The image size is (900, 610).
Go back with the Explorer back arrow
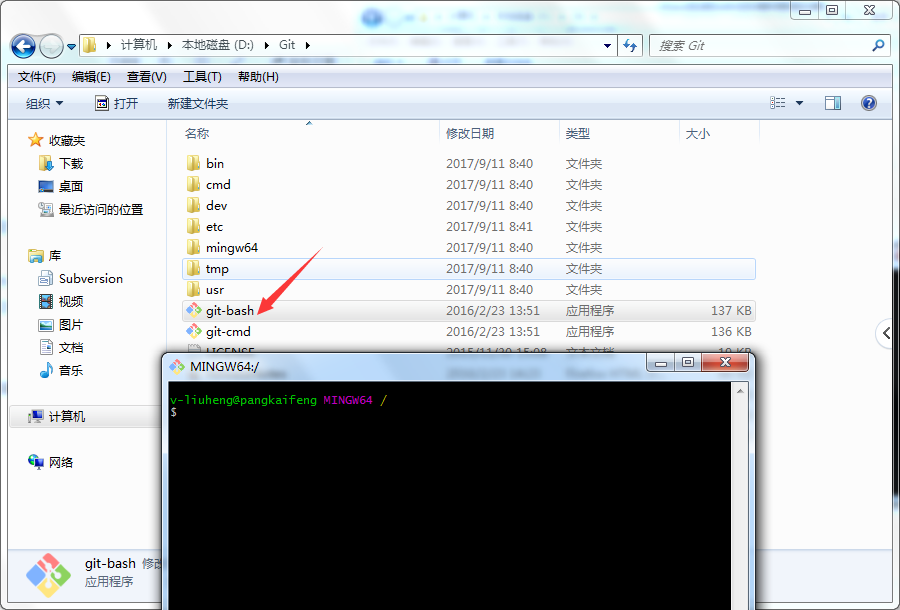pos(24,46)
